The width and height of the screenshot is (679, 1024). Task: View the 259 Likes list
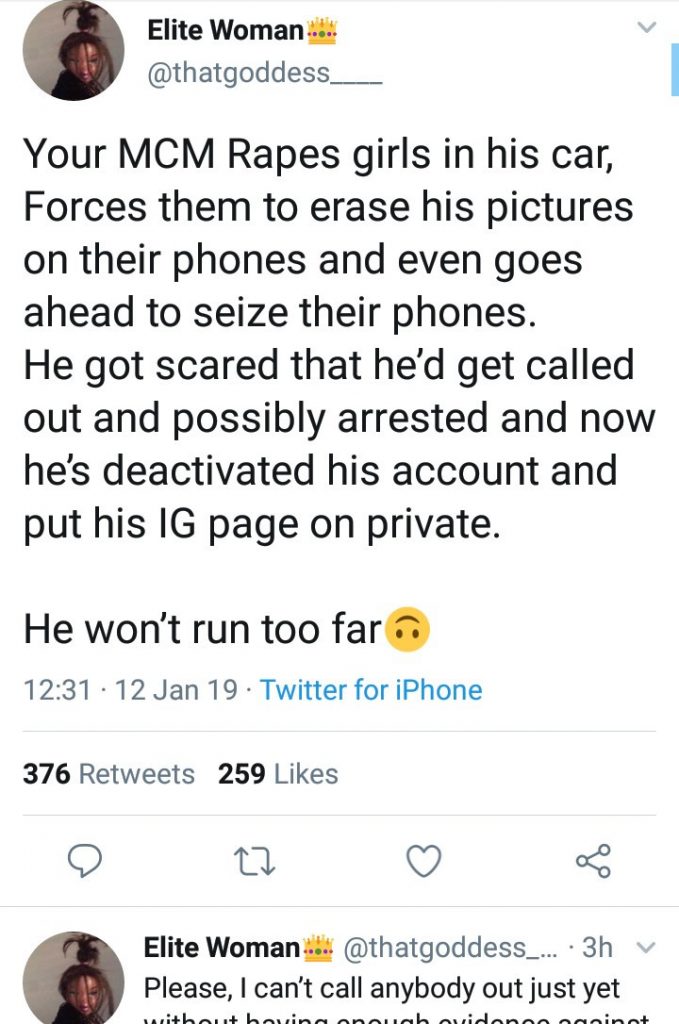tap(278, 774)
